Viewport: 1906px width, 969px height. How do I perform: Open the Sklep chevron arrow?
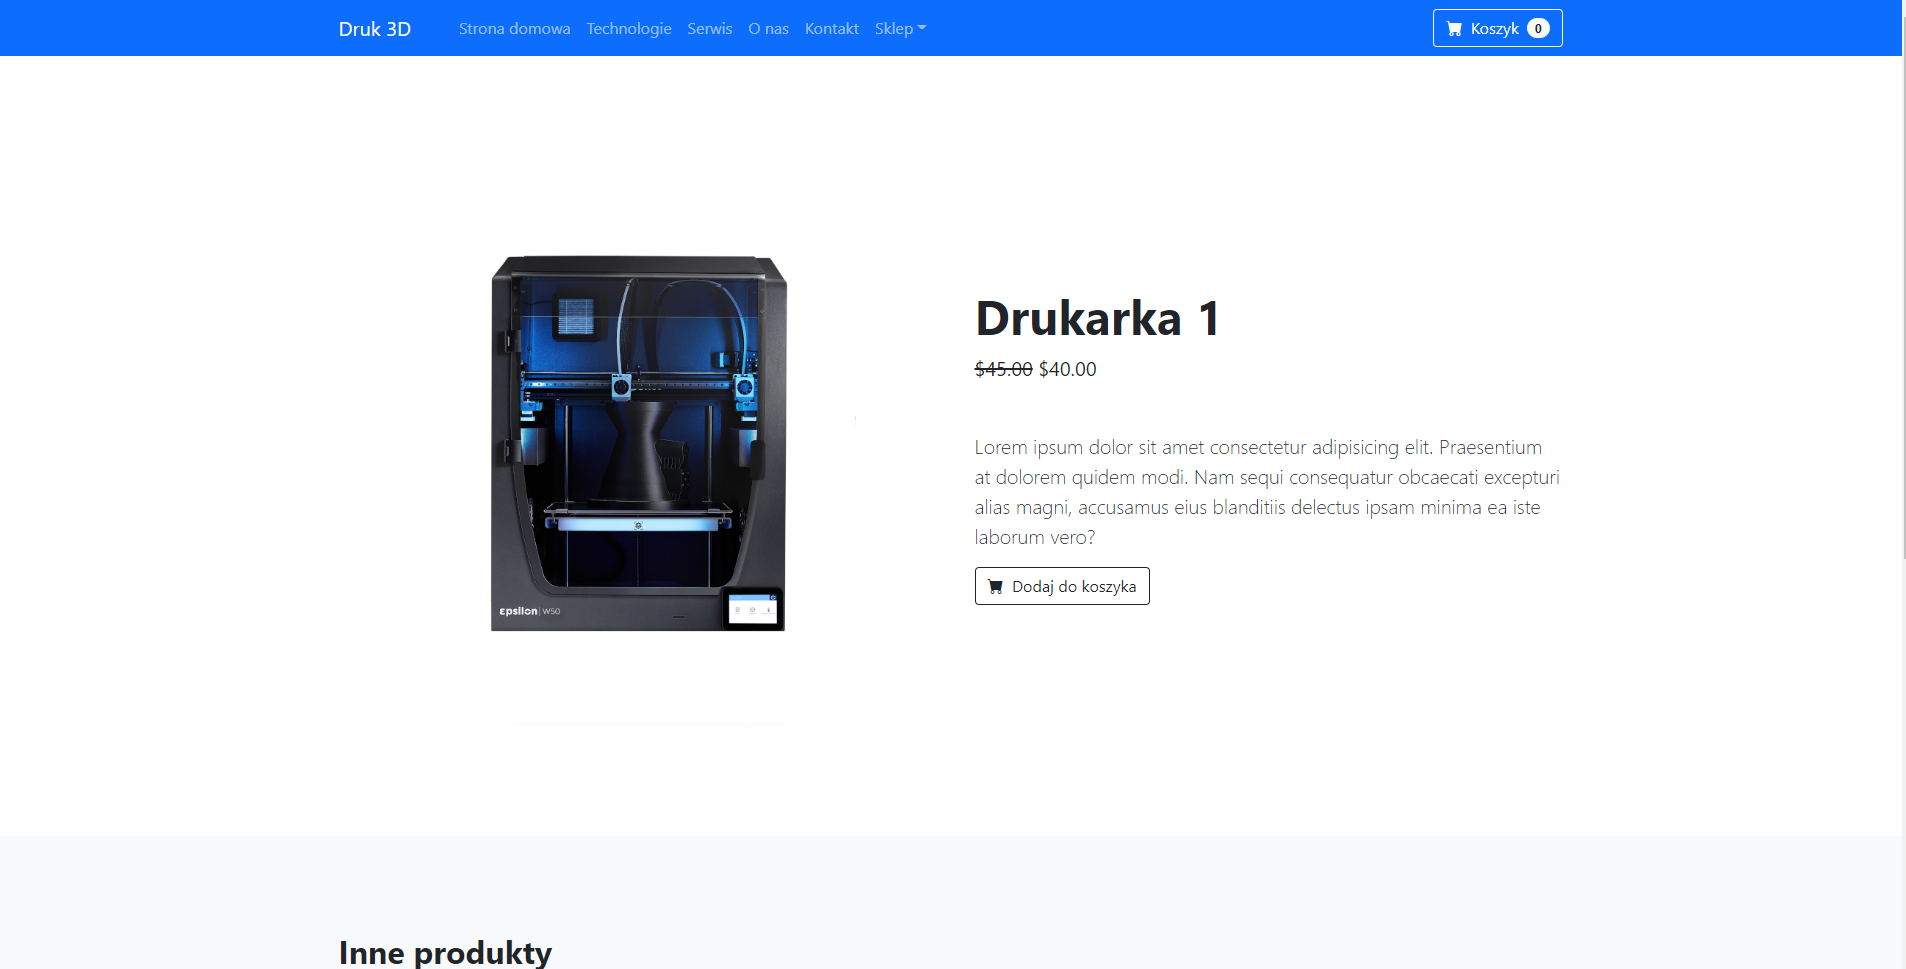(922, 29)
